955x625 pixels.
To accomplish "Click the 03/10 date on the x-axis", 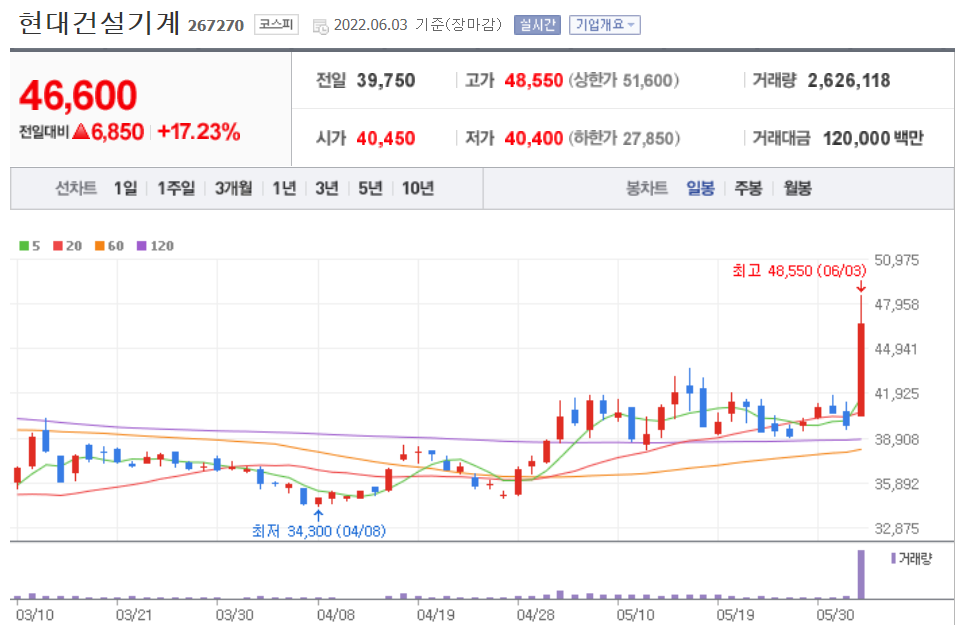I will click(35, 615).
